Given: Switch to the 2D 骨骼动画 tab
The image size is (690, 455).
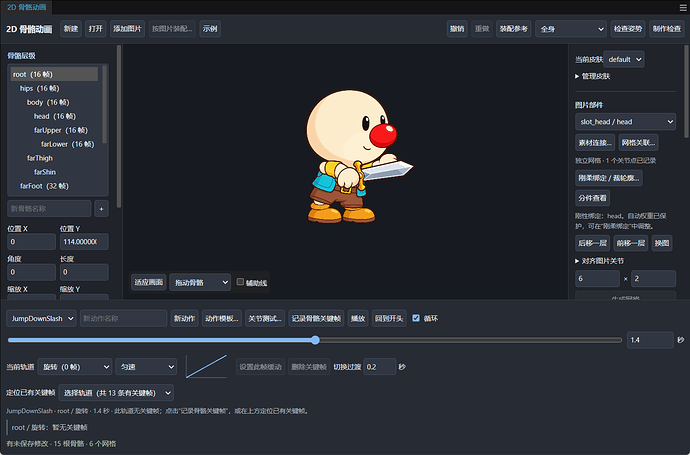Looking at the screenshot, I should [x=26, y=7].
